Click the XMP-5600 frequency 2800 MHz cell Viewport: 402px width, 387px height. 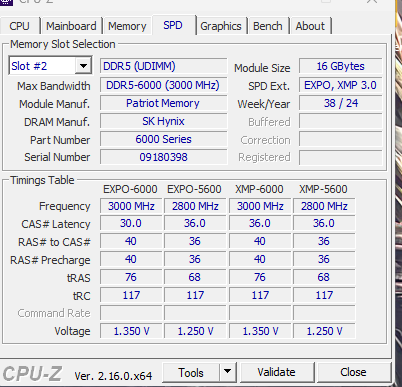tap(324, 206)
